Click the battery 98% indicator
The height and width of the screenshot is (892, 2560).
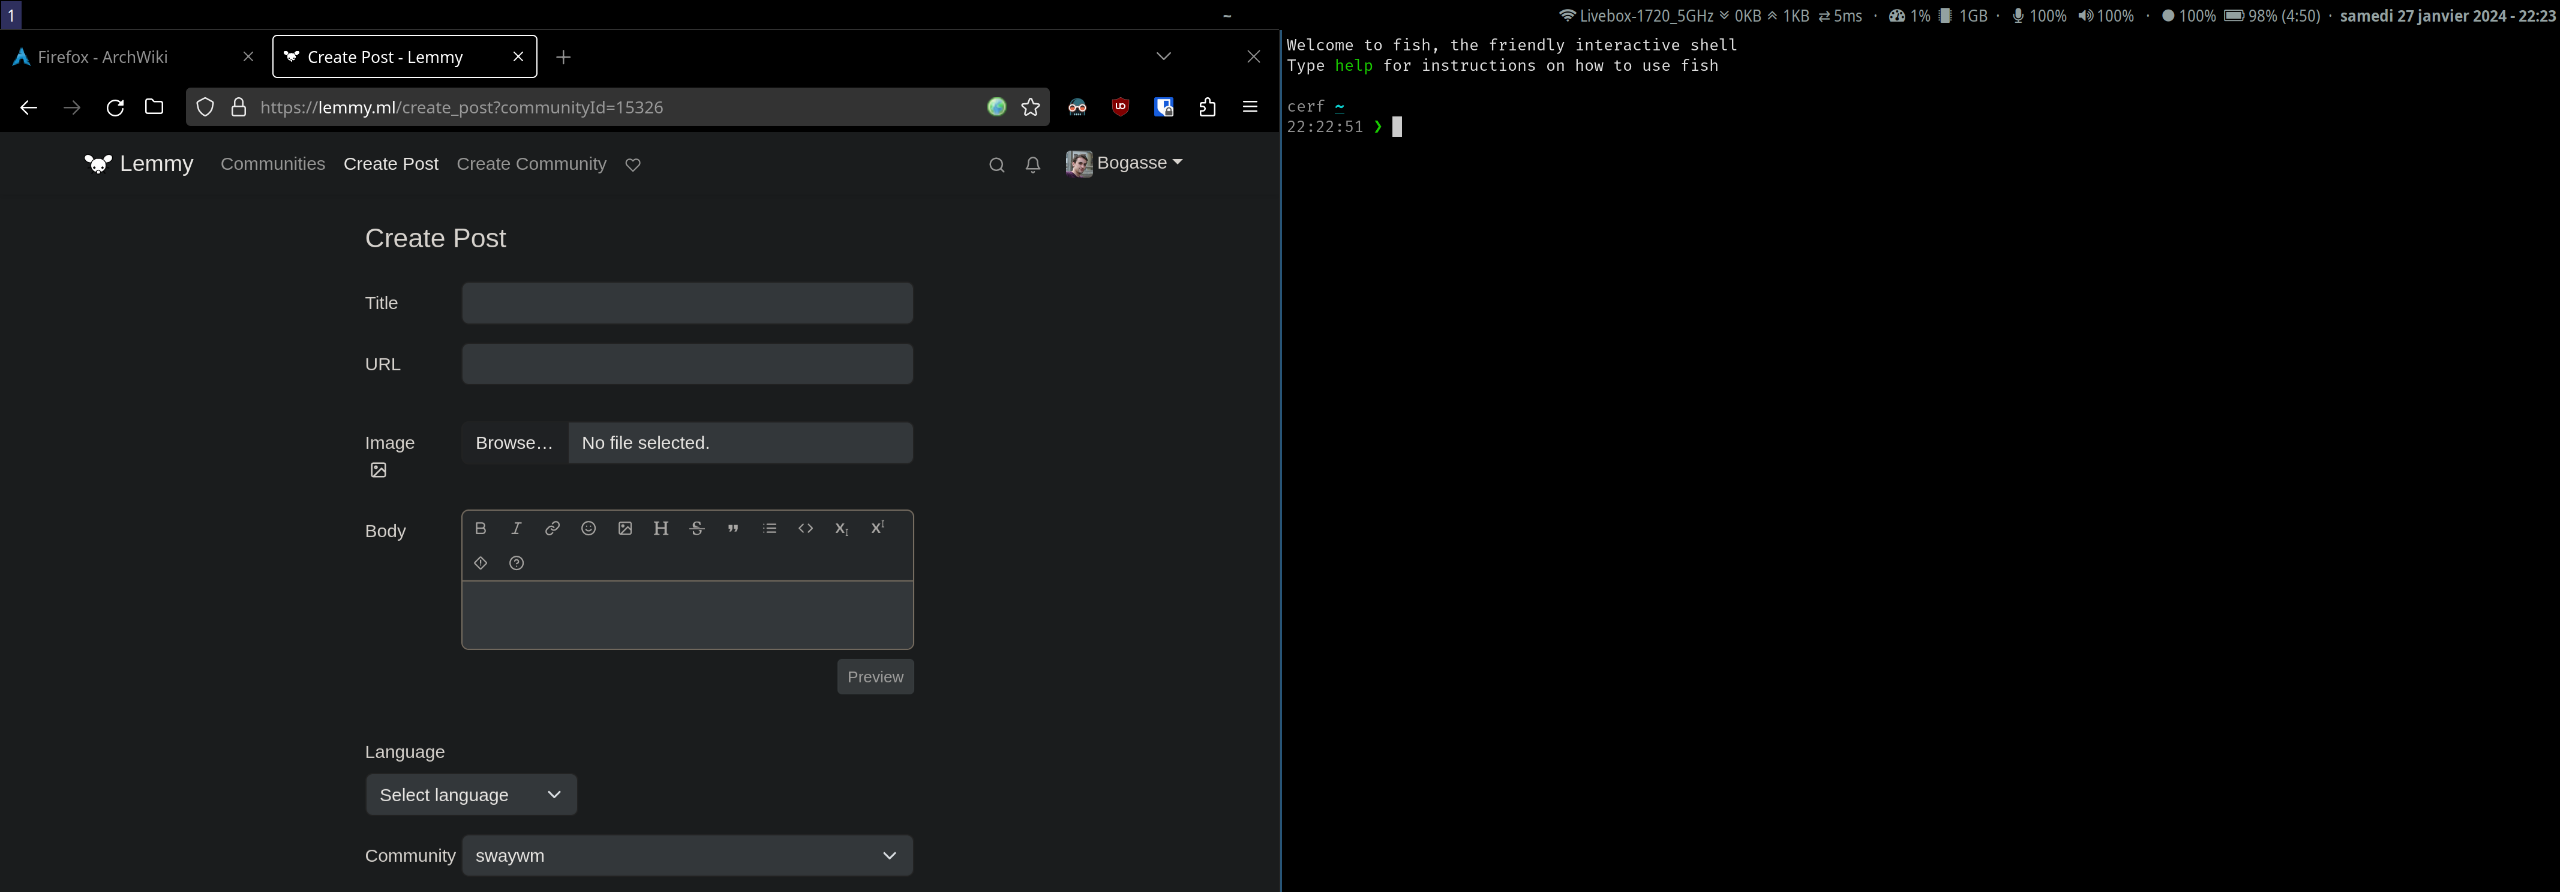[2272, 16]
